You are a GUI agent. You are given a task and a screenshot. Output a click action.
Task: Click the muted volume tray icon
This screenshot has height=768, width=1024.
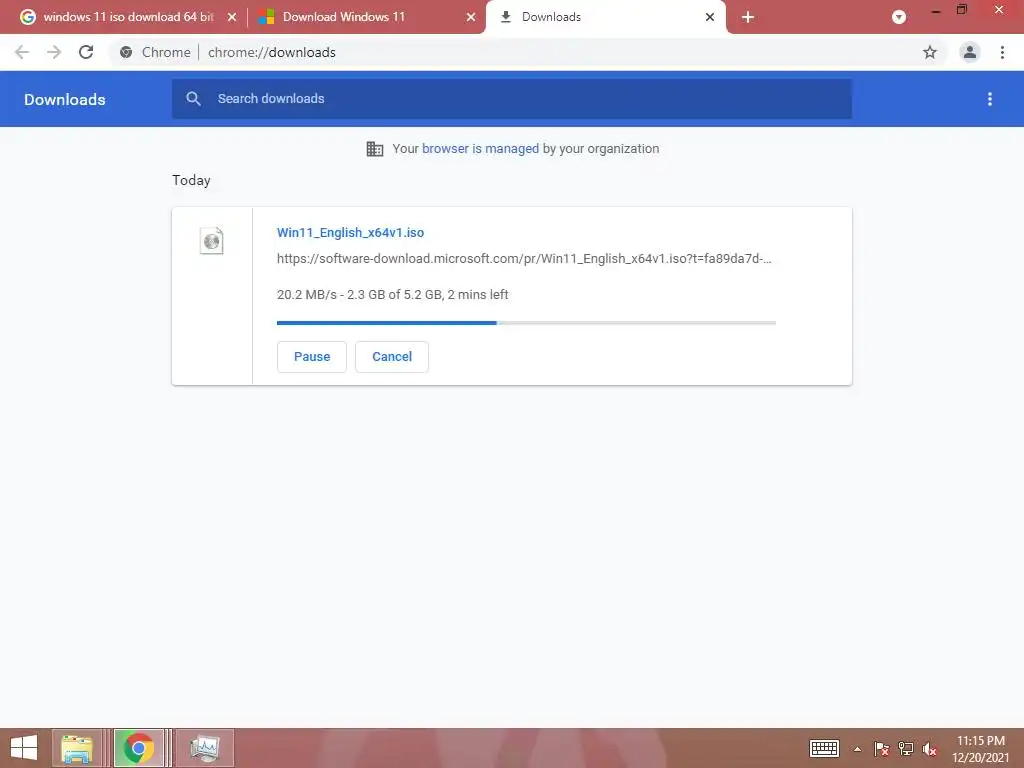point(929,748)
